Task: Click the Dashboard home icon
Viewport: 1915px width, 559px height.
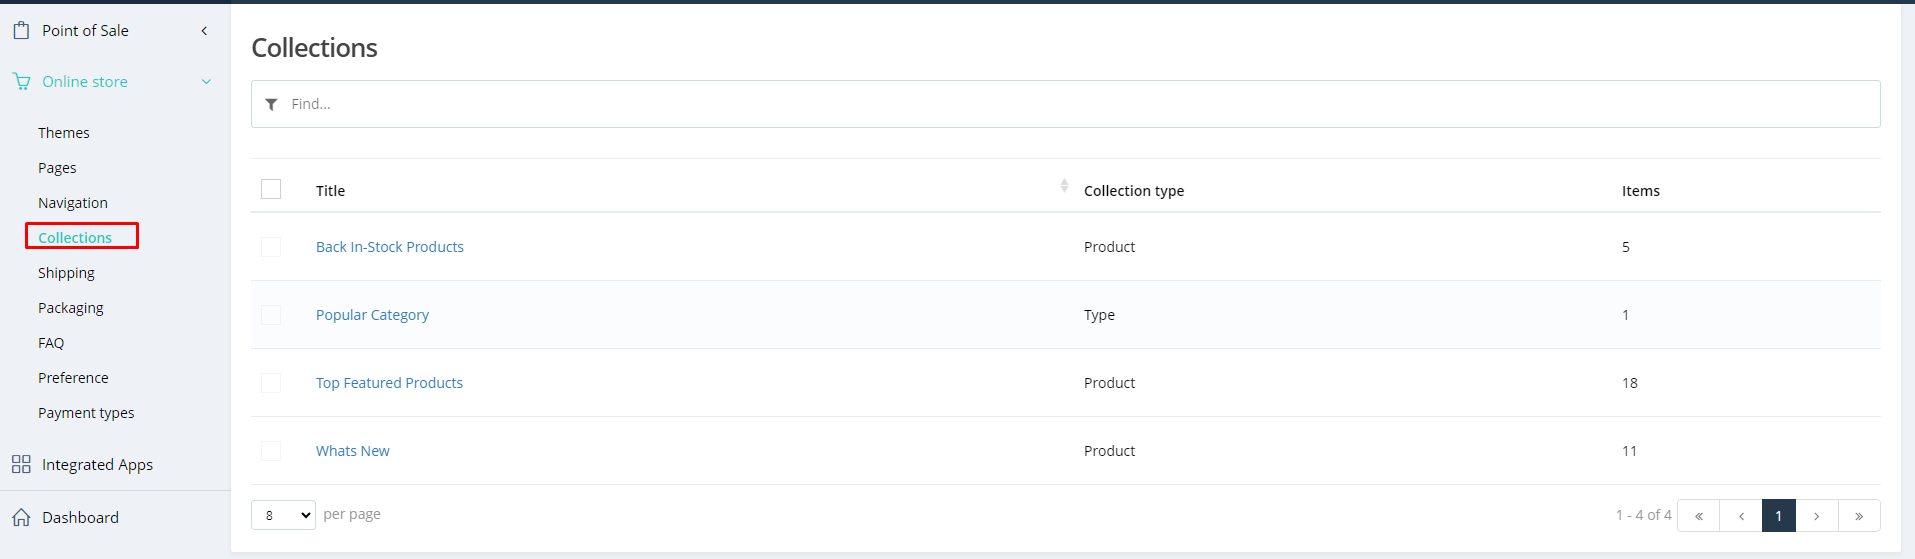Action: coord(21,517)
